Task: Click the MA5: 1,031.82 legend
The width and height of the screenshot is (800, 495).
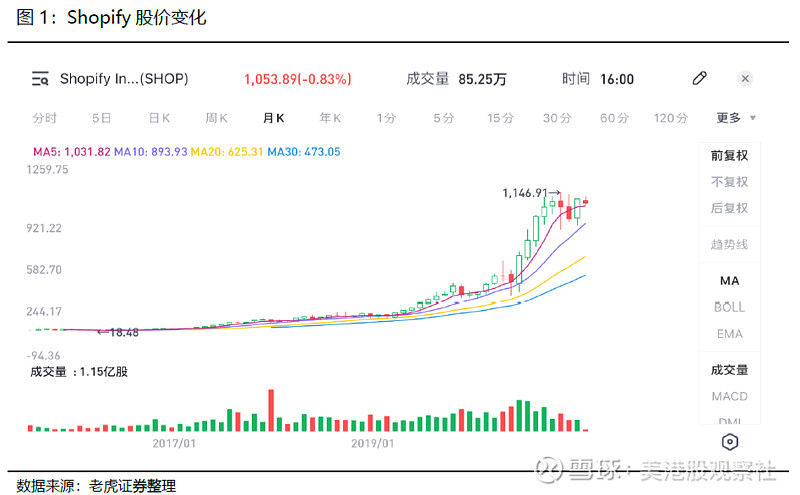Action: (x=72, y=152)
